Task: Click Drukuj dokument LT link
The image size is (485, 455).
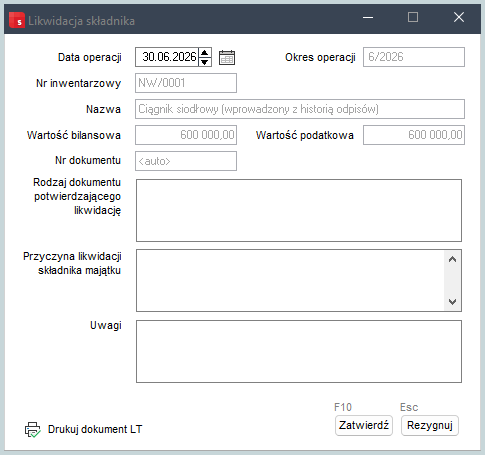Action: (95, 429)
